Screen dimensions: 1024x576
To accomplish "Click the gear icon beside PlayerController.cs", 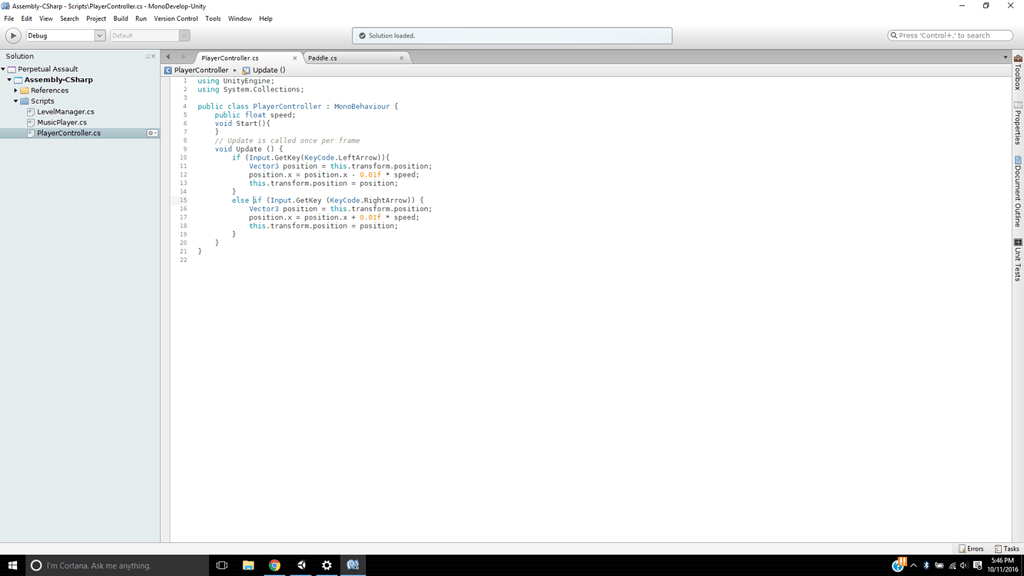I will click(x=152, y=133).
